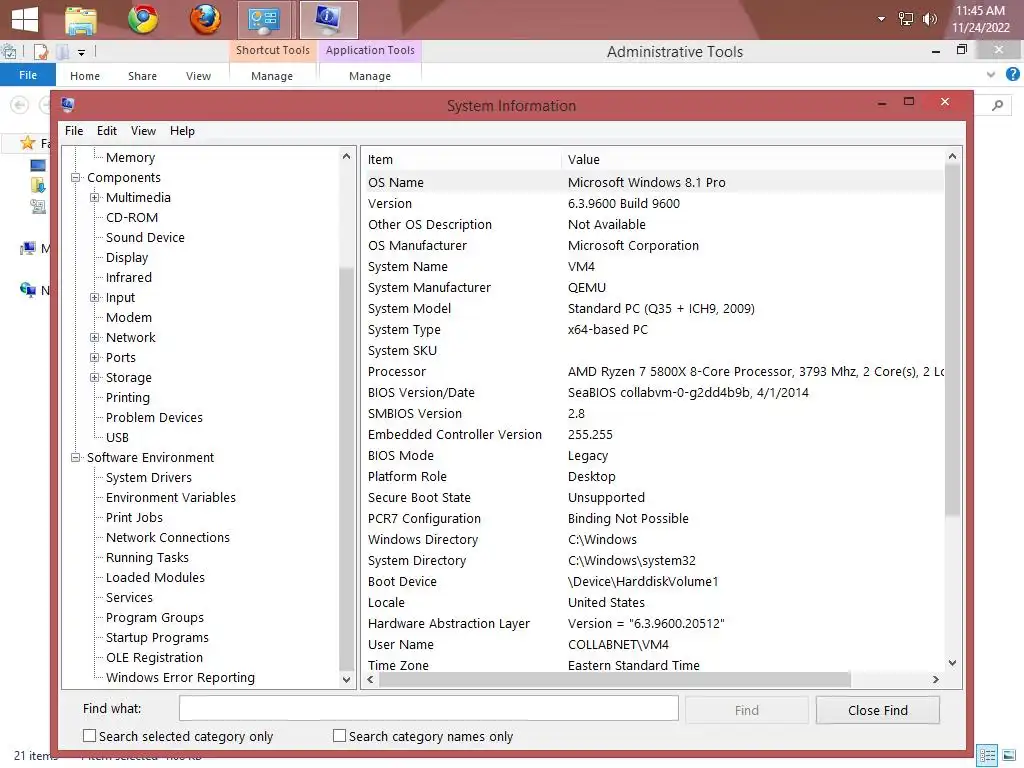
Task: Open System Information title bar icon
Action: pyautogui.click(x=67, y=104)
